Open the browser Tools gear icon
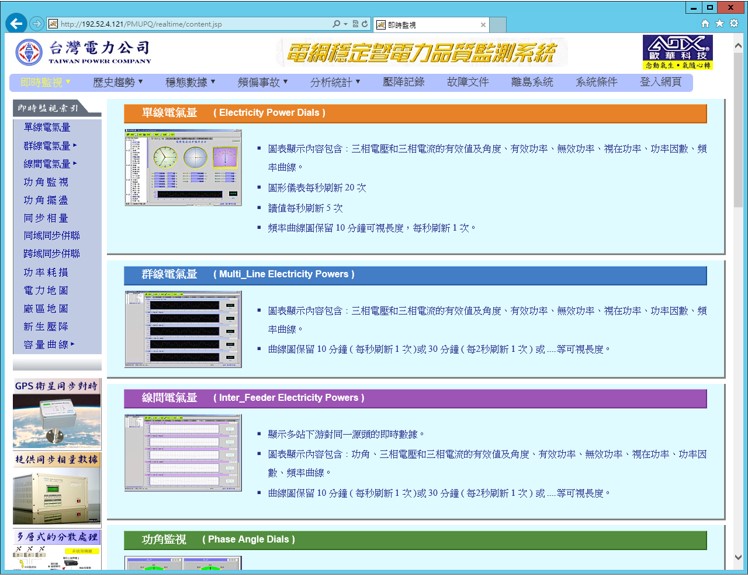Image resolution: width=748 pixels, height=575 pixels. pos(734,23)
